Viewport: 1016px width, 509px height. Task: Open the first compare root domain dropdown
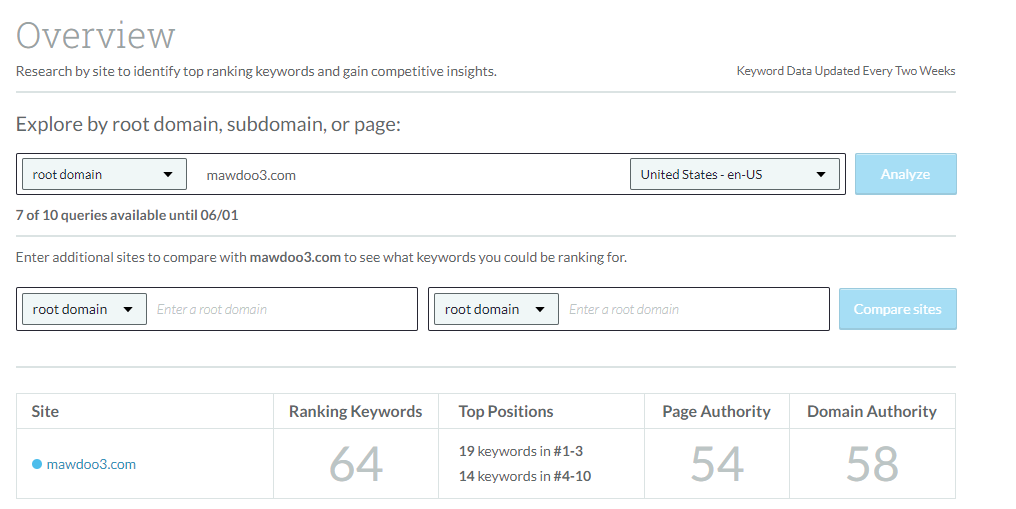coord(84,309)
